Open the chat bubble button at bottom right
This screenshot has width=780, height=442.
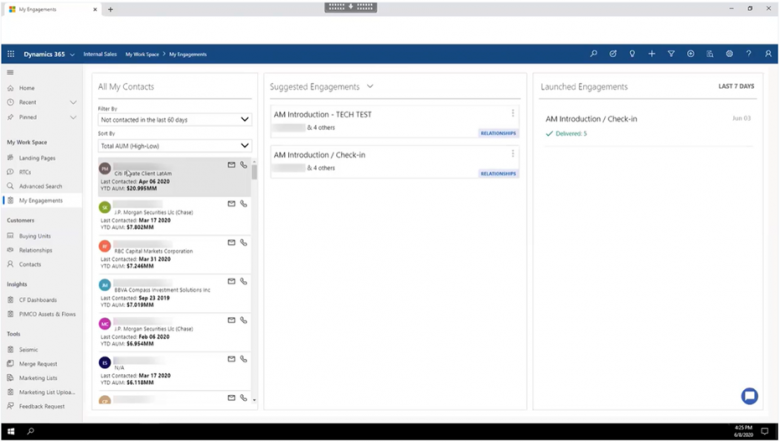click(x=749, y=396)
